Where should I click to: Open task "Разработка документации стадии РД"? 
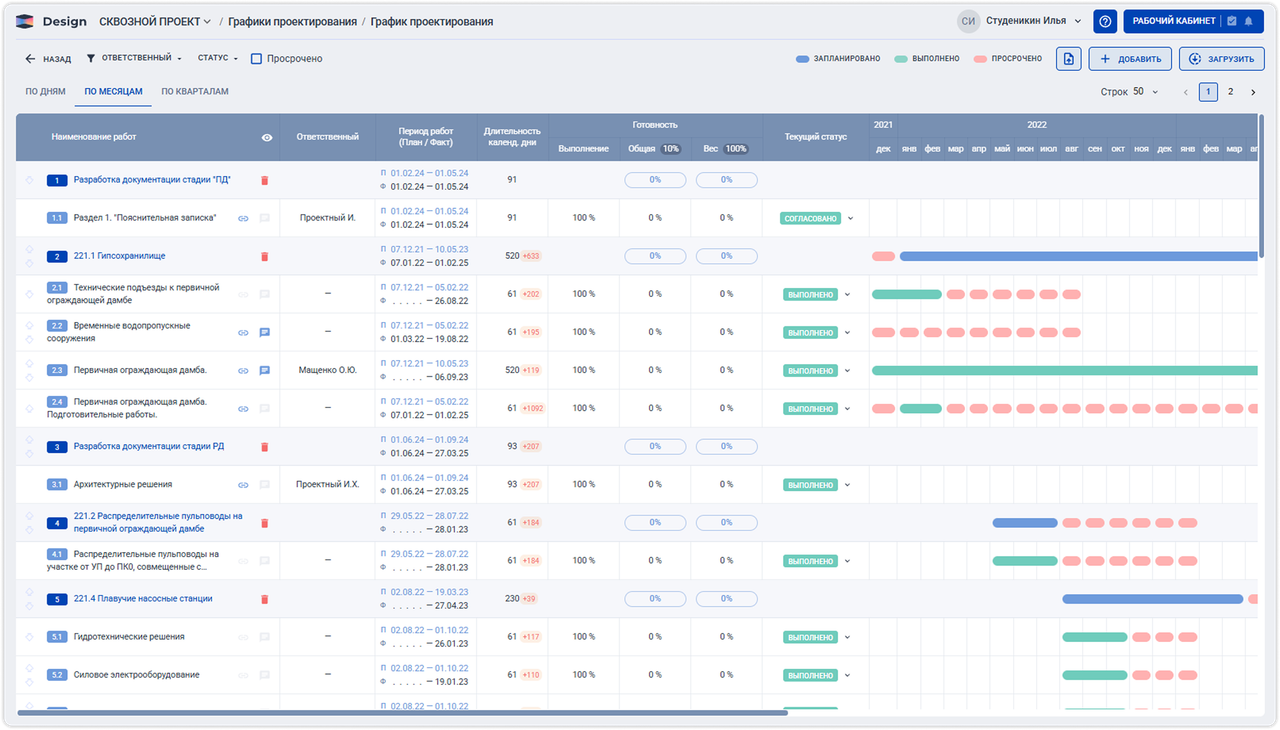click(x=150, y=446)
